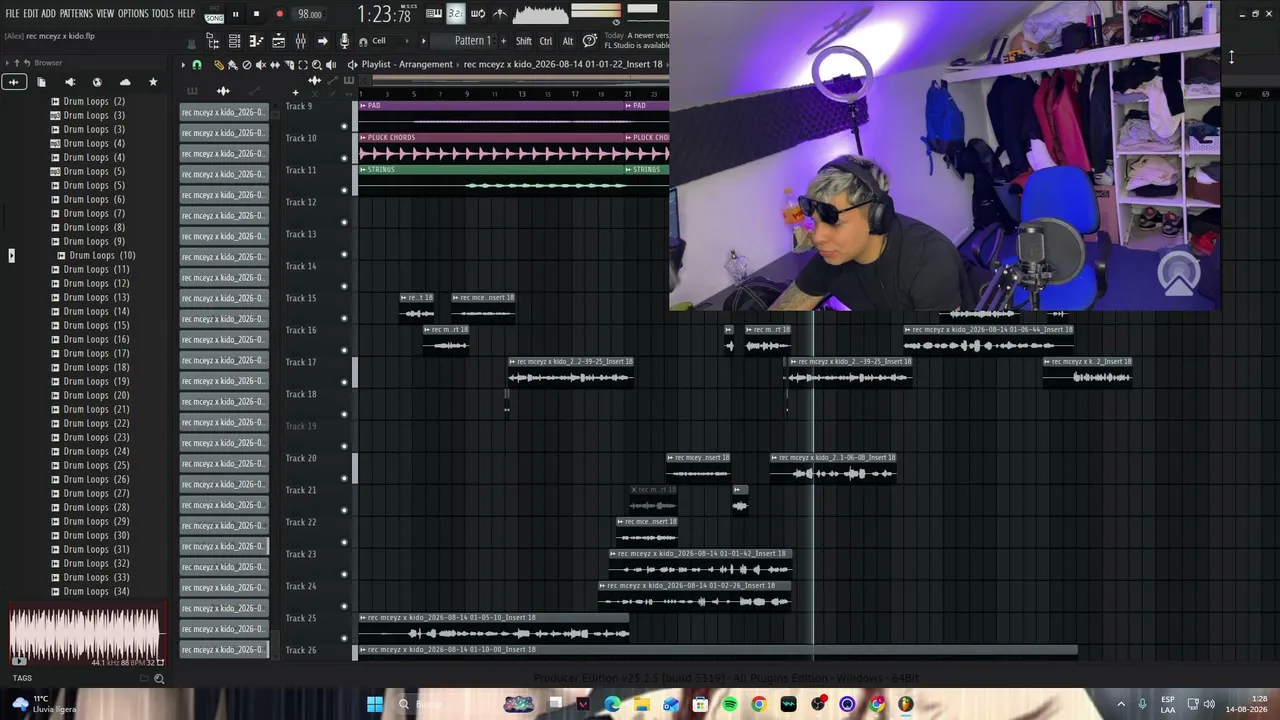Click the sample waveform preview in Browser
Image resolution: width=1280 pixels, height=720 pixels.
(86, 636)
